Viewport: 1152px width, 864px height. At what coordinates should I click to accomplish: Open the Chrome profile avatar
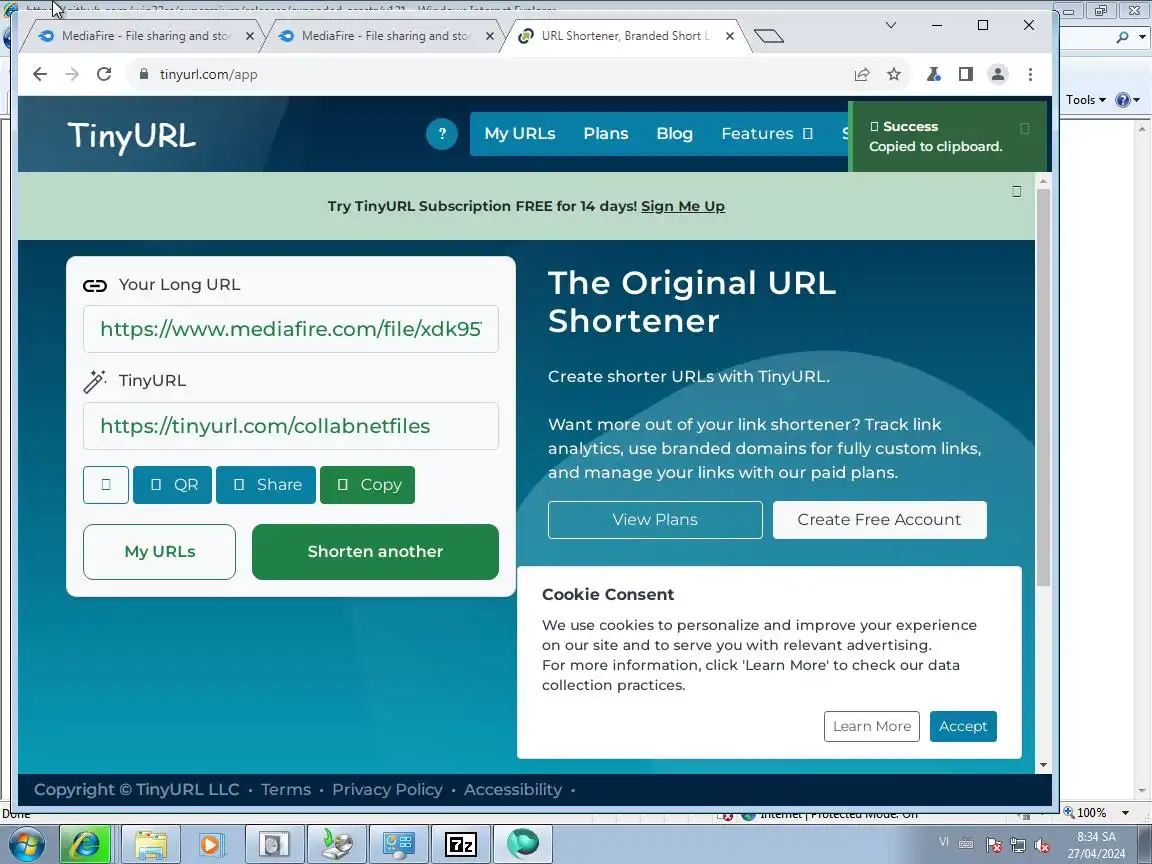pos(998,74)
